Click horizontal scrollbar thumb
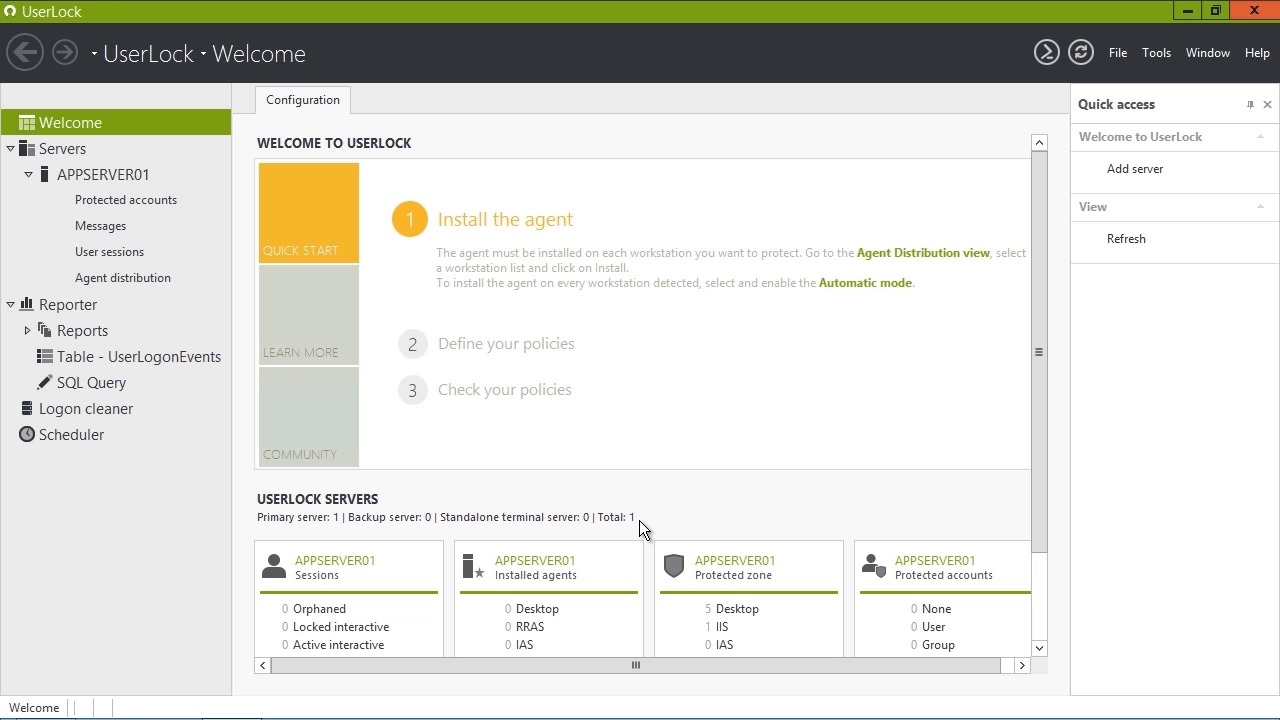The width and height of the screenshot is (1280, 720). pos(635,665)
